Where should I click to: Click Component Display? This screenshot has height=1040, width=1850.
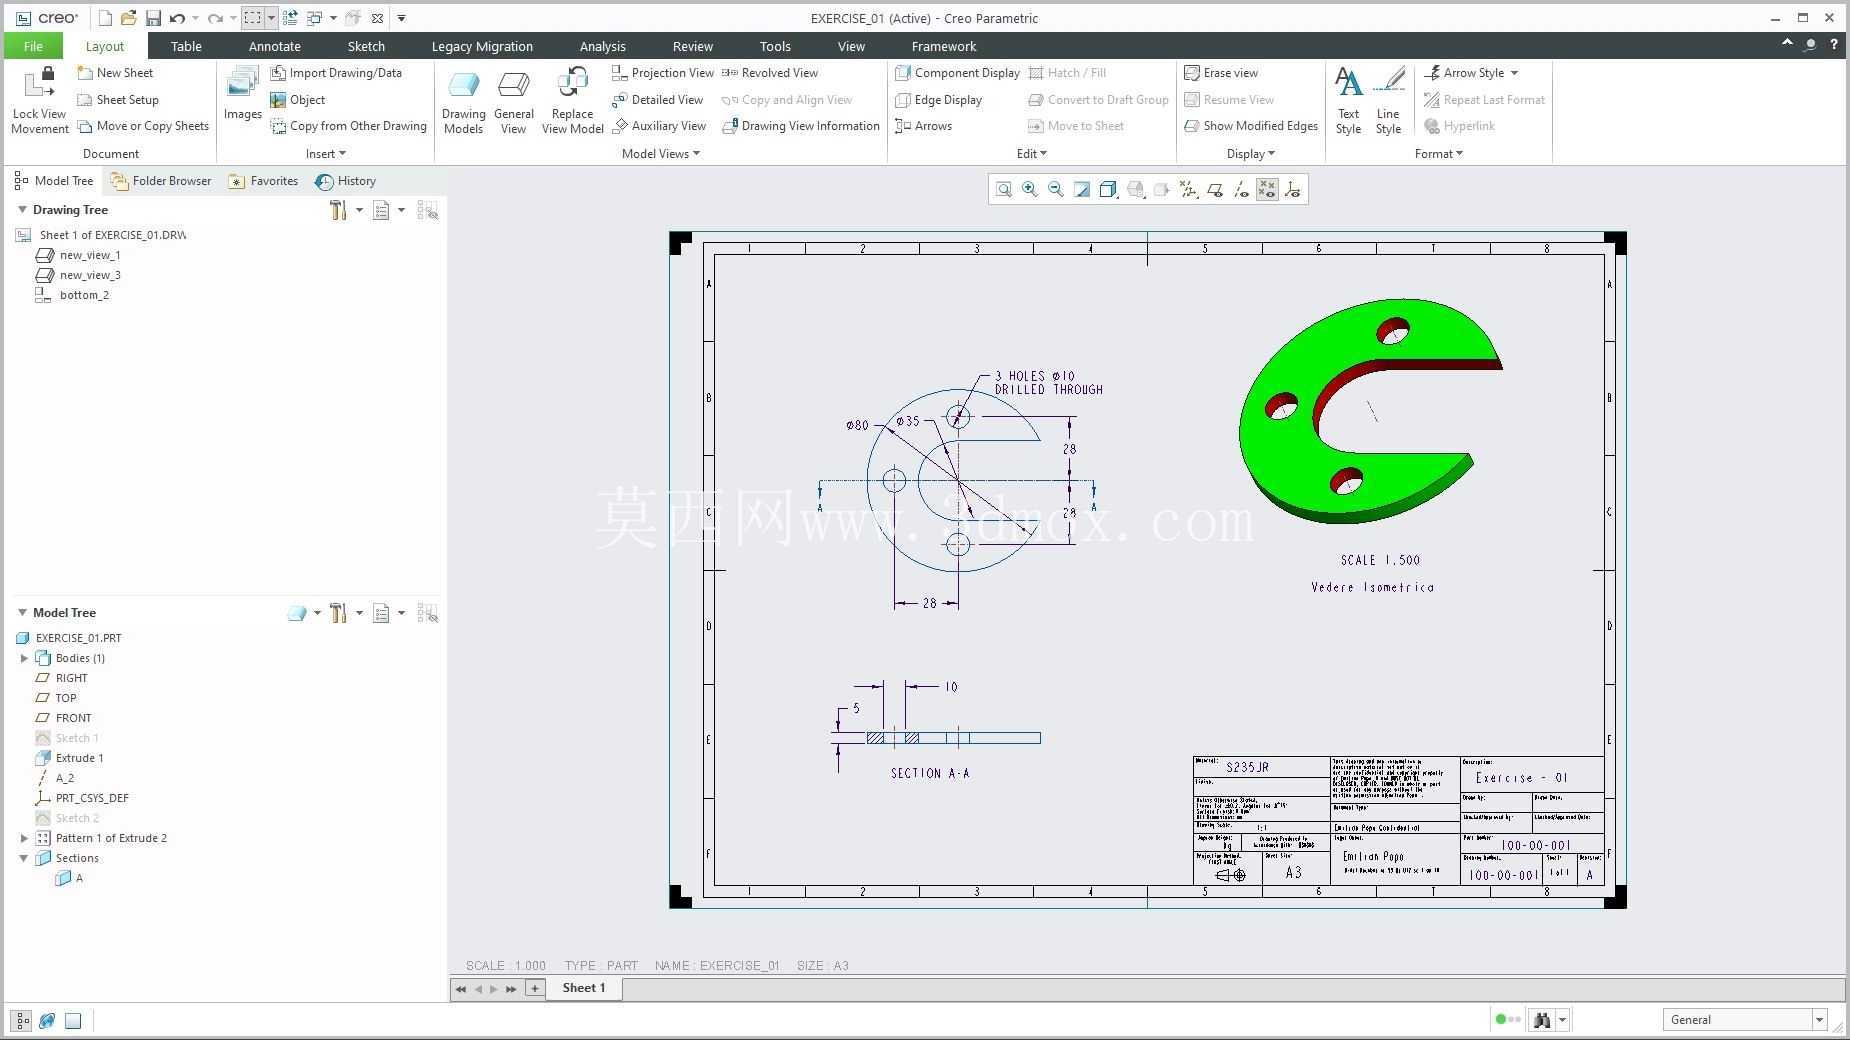click(x=957, y=73)
